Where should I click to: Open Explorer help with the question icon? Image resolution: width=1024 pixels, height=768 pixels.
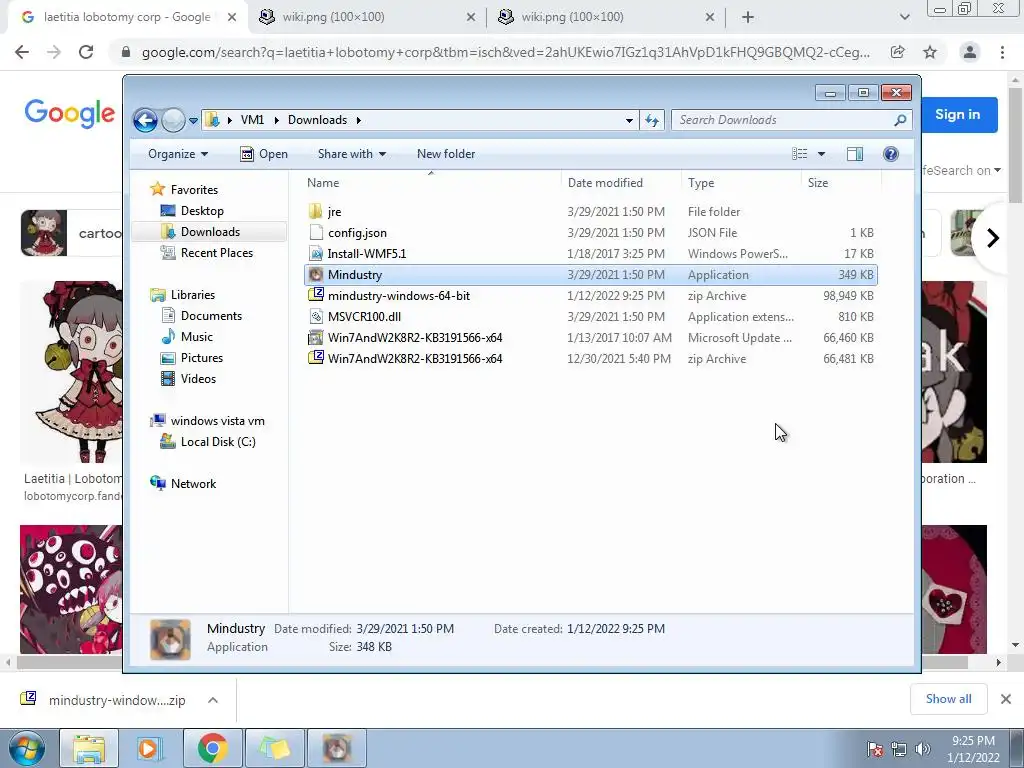click(x=890, y=154)
